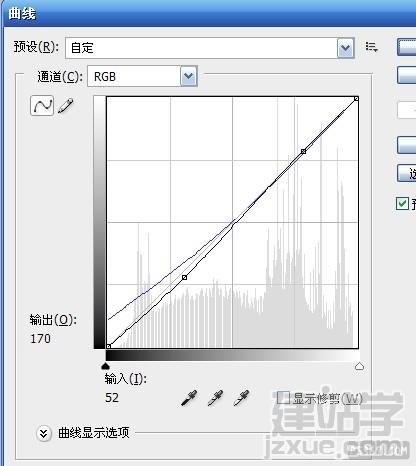The width and height of the screenshot is (416, 466).
Task: Click the white point input slider
Action: tap(359, 367)
